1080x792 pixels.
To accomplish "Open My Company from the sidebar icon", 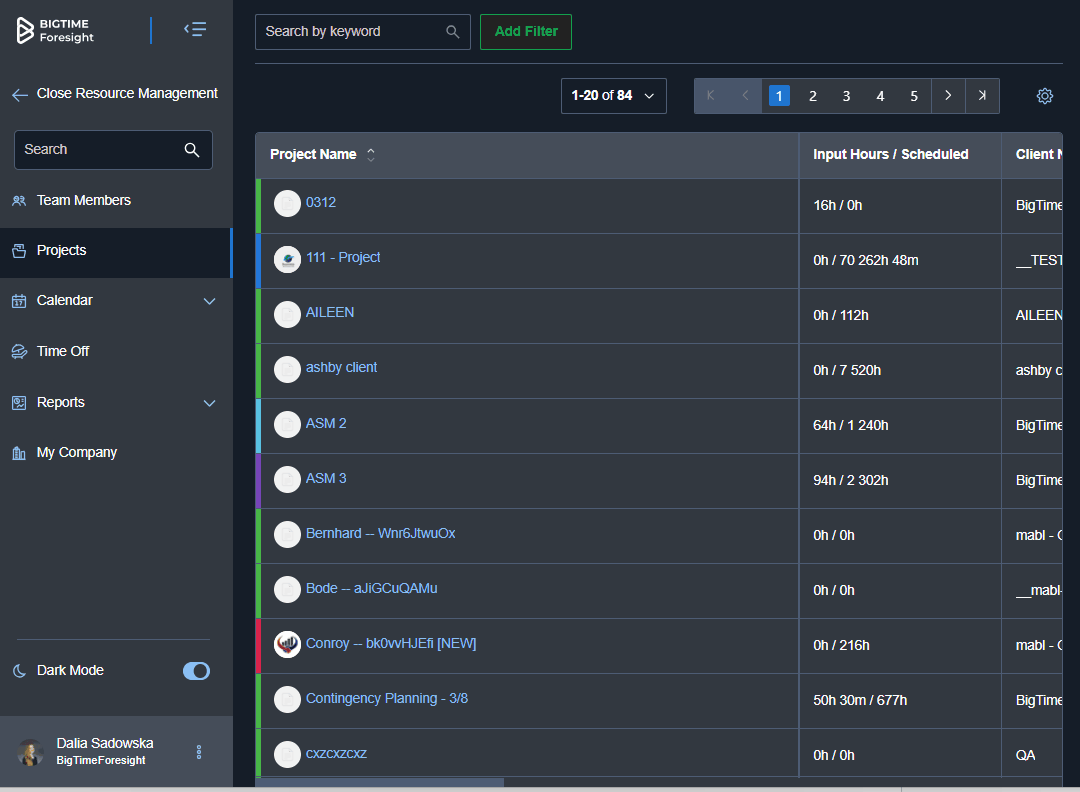I will click(19, 452).
